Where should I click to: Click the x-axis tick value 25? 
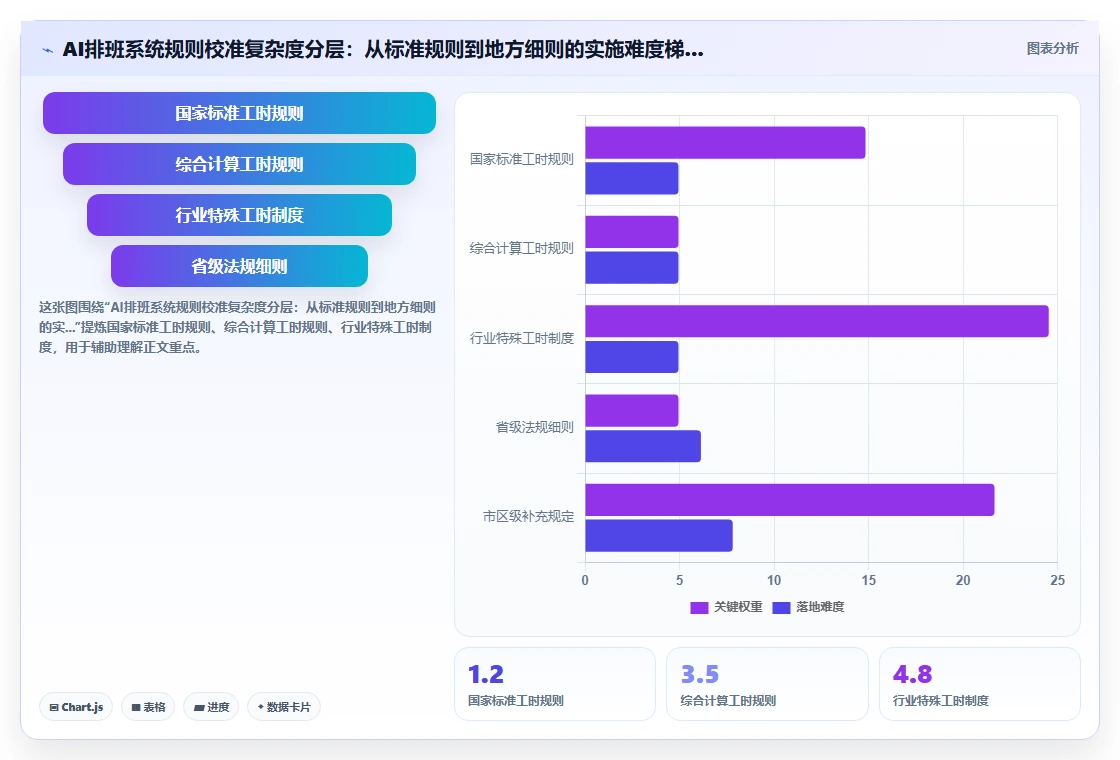point(1057,581)
